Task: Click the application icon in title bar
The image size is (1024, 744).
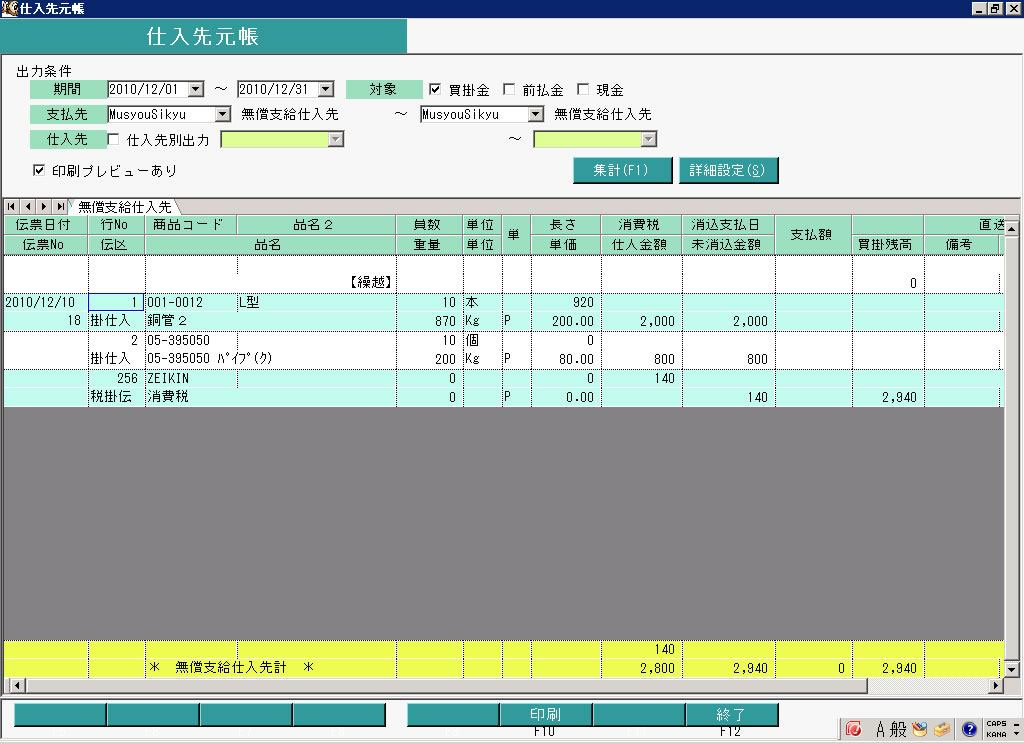Action: click(9, 8)
